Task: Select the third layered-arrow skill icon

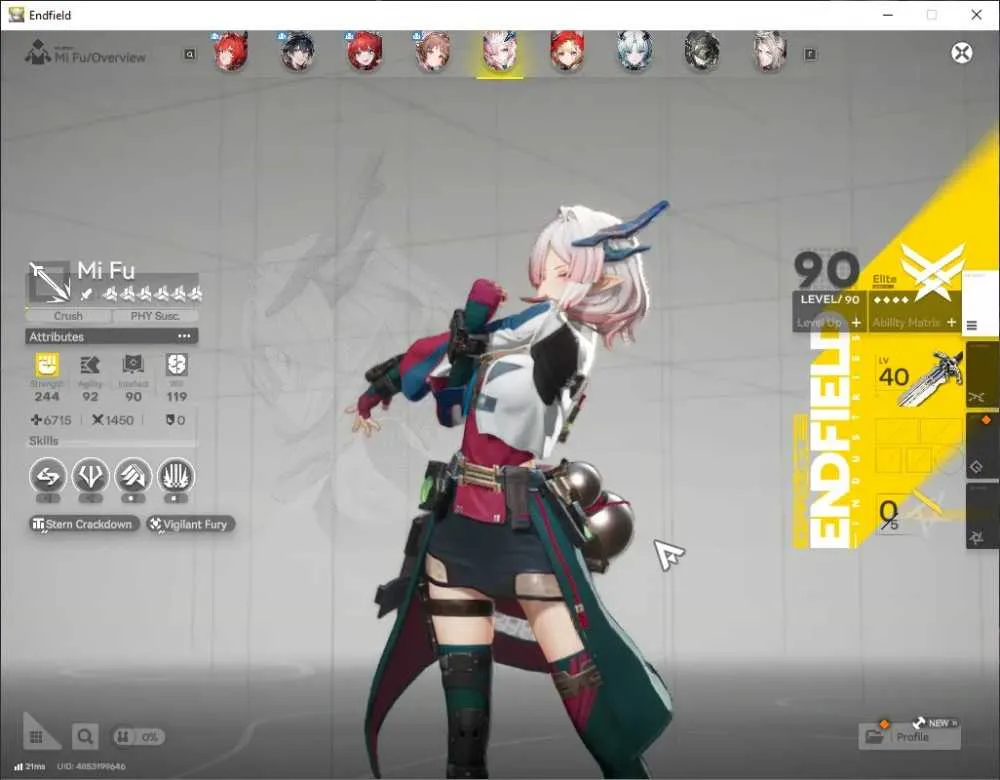Action: (133, 476)
